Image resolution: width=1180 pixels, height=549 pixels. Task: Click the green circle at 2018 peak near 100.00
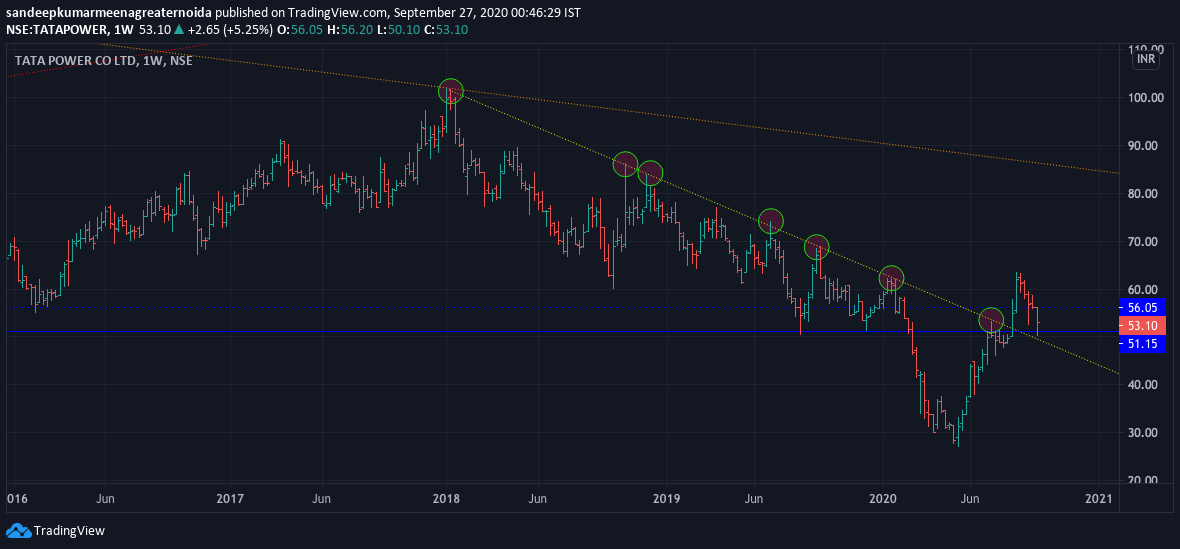coord(451,92)
